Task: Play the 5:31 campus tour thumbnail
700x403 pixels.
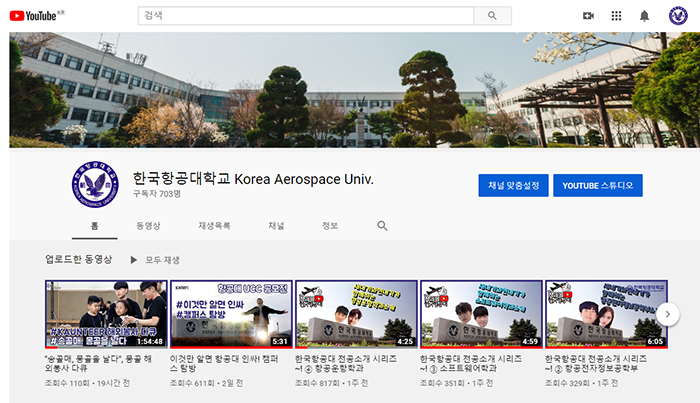Action: click(x=231, y=314)
